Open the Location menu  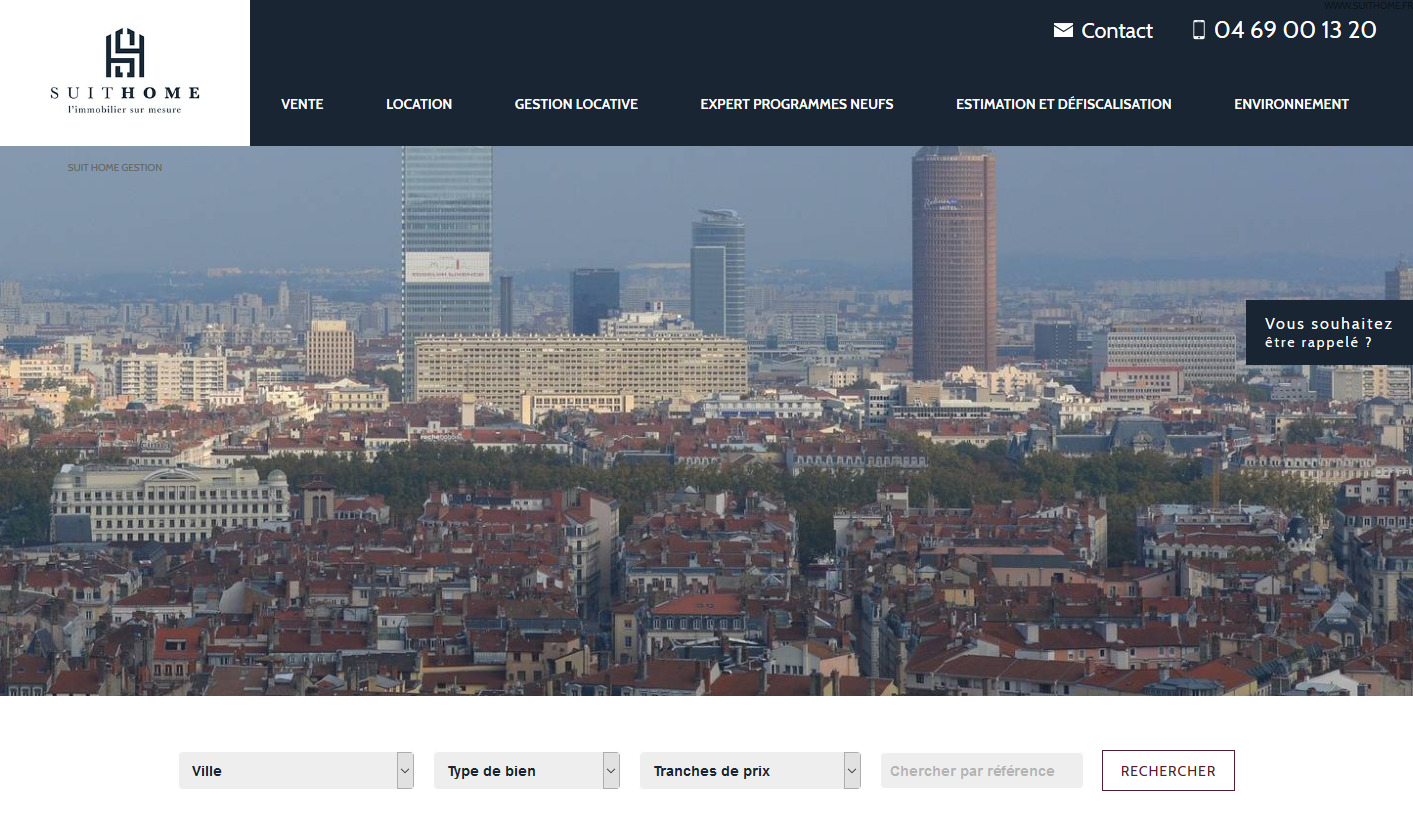point(419,104)
